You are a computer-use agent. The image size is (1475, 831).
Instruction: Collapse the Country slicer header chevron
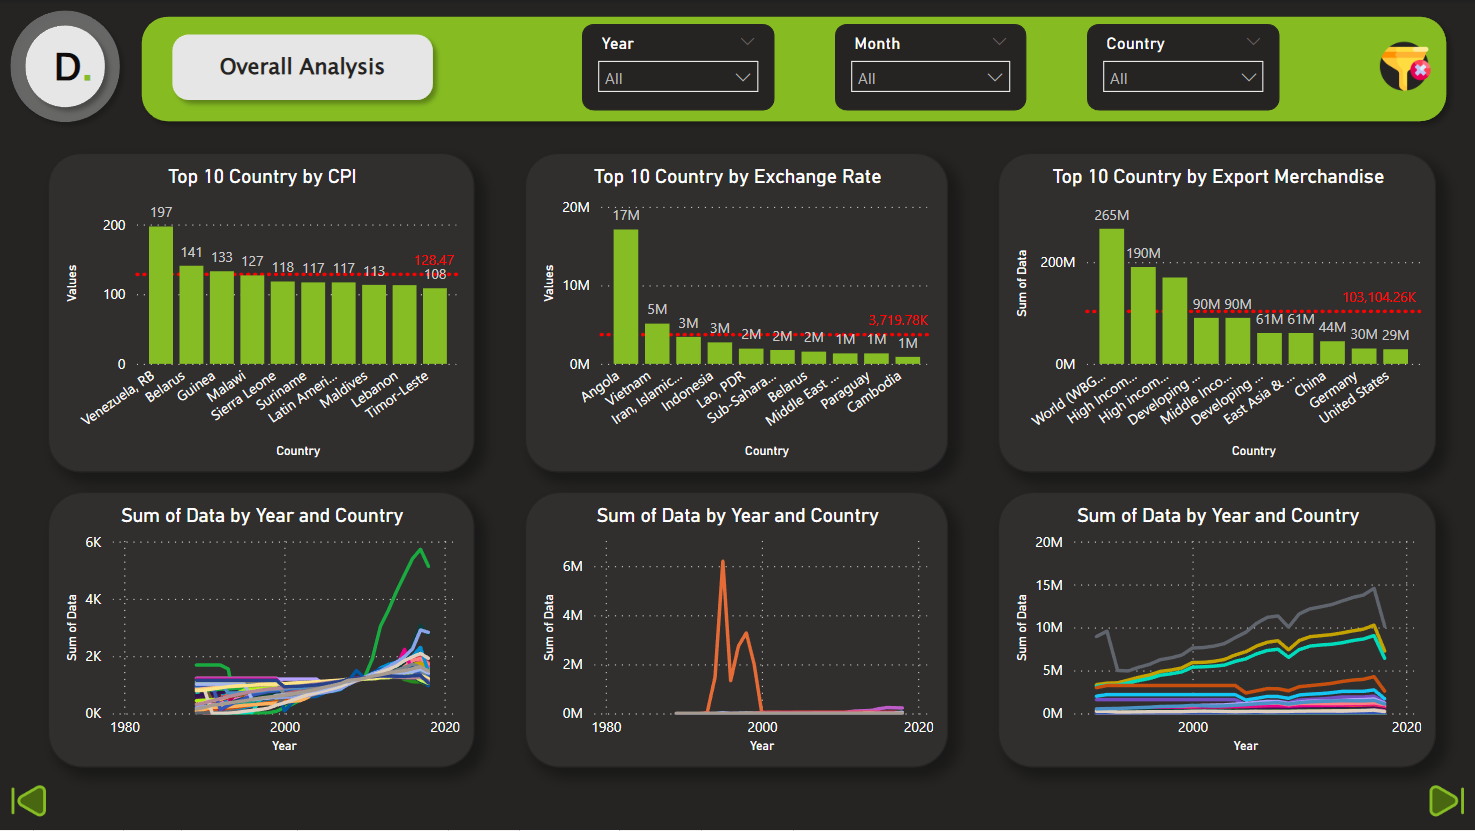1253,42
